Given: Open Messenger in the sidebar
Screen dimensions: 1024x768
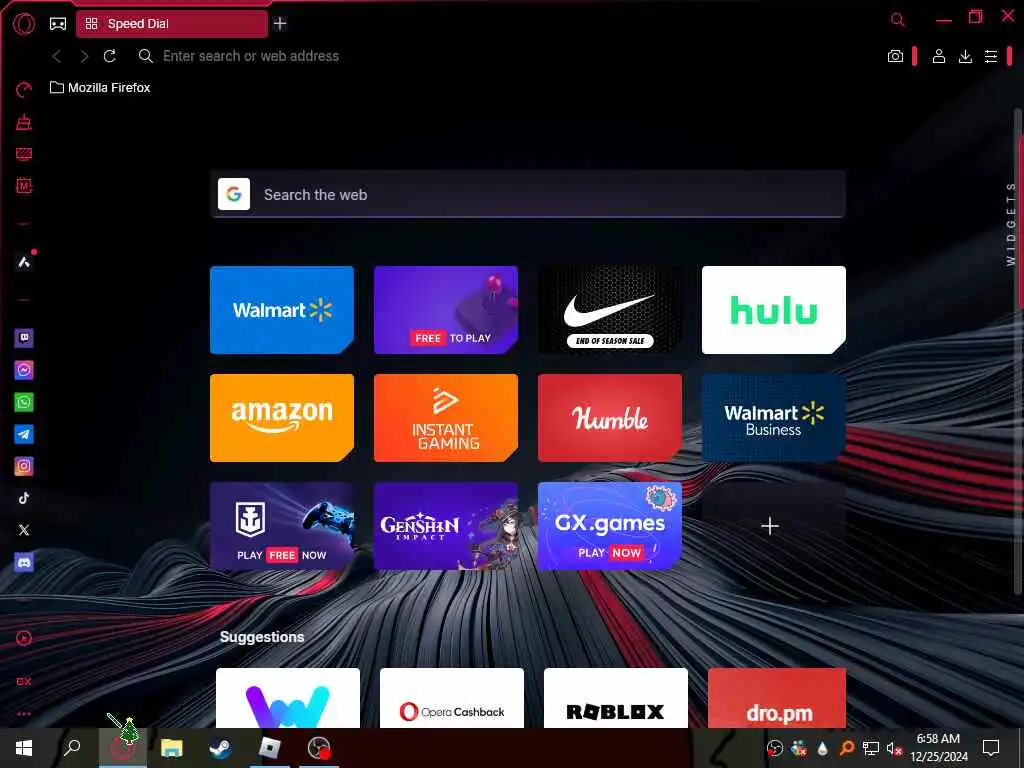Looking at the screenshot, I should [24, 370].
